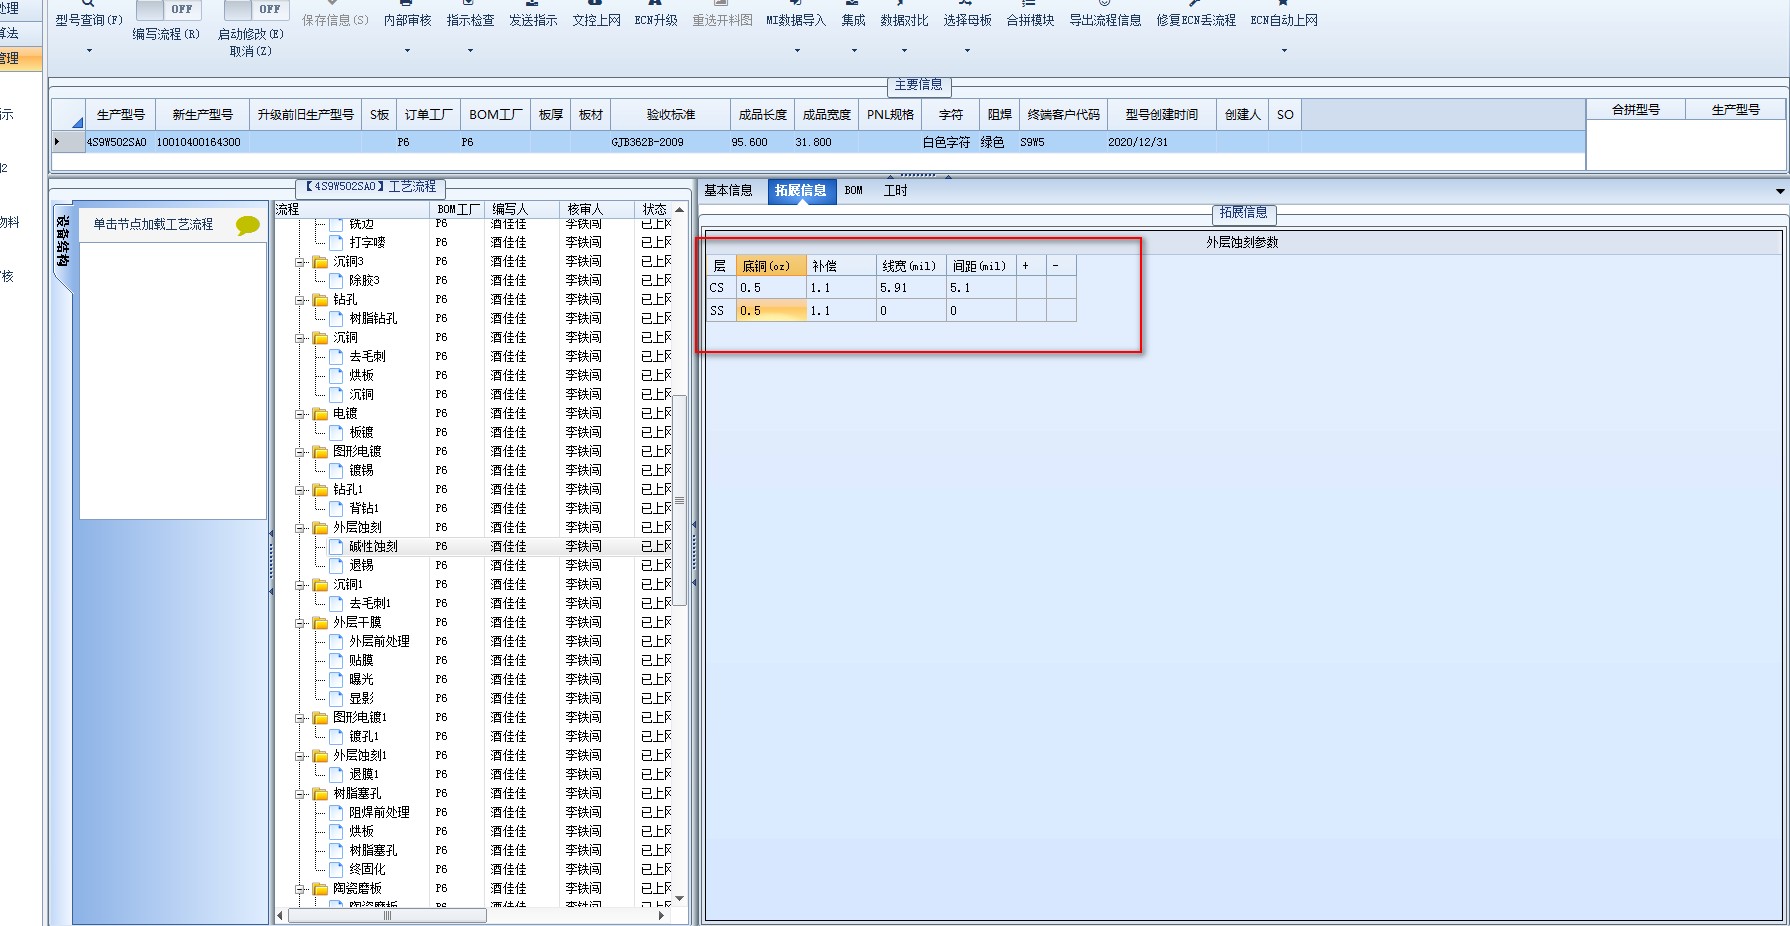Click the process tree scrollbar up arrow
Screen dimensions: 1790x926
point(680,210)
